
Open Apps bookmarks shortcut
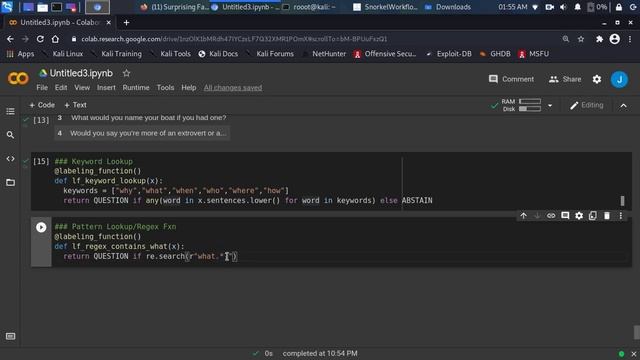coord(20,54)
